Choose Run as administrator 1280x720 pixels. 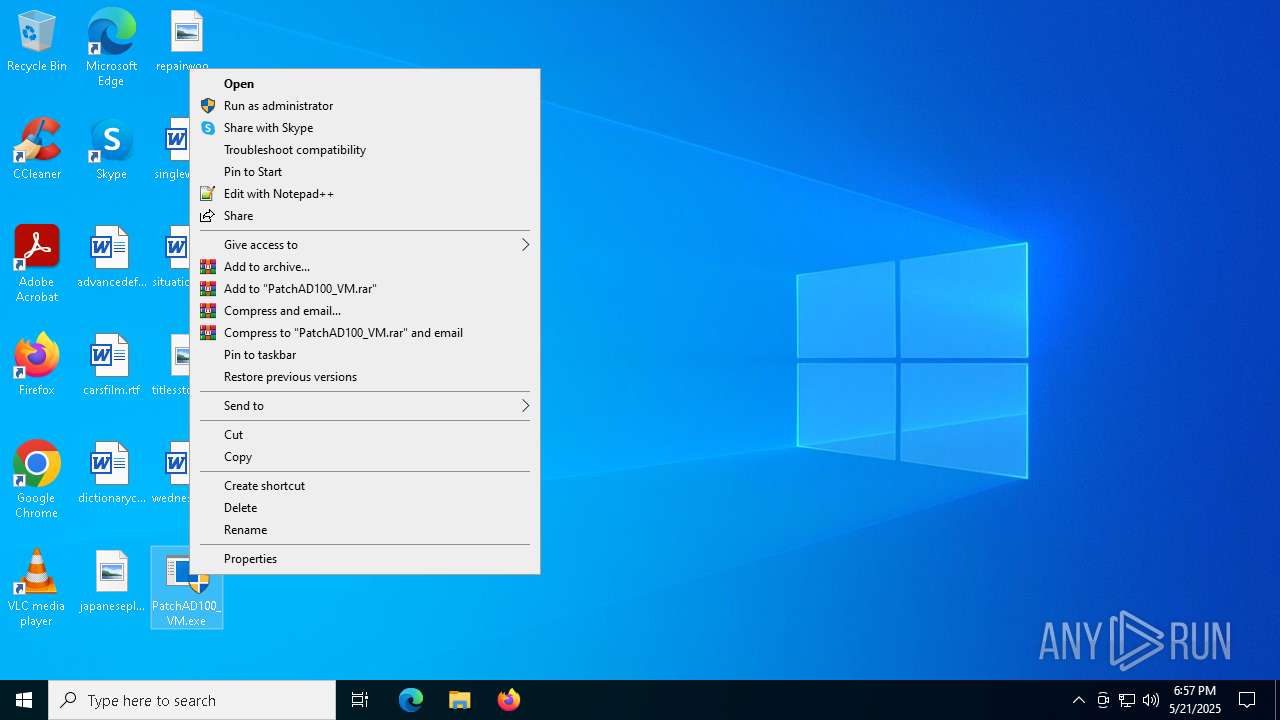tap(365, 106)
